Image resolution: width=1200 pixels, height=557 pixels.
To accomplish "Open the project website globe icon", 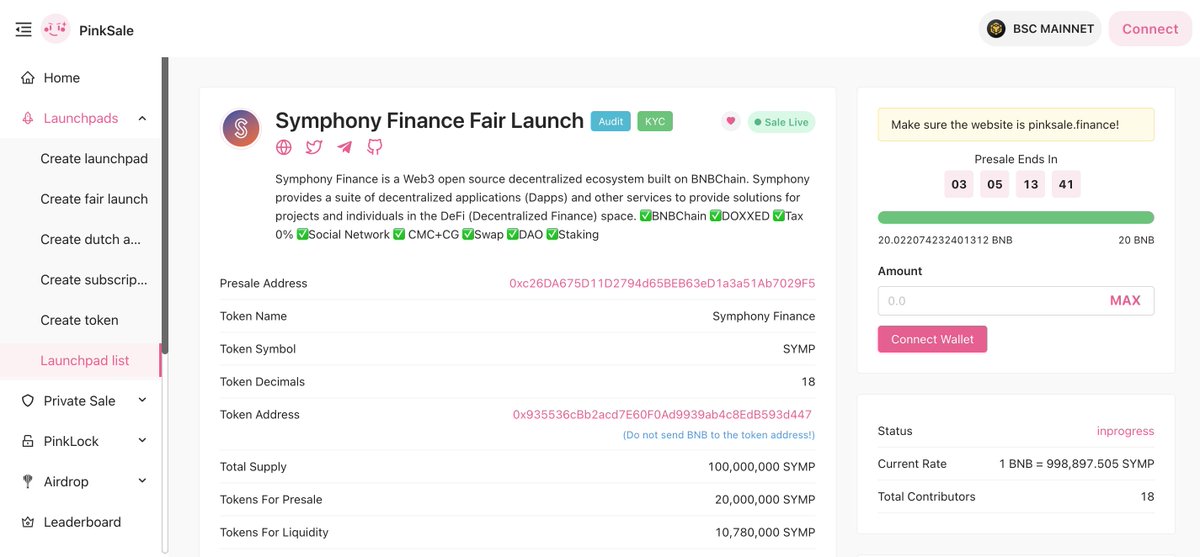I will tap(284, 147).
